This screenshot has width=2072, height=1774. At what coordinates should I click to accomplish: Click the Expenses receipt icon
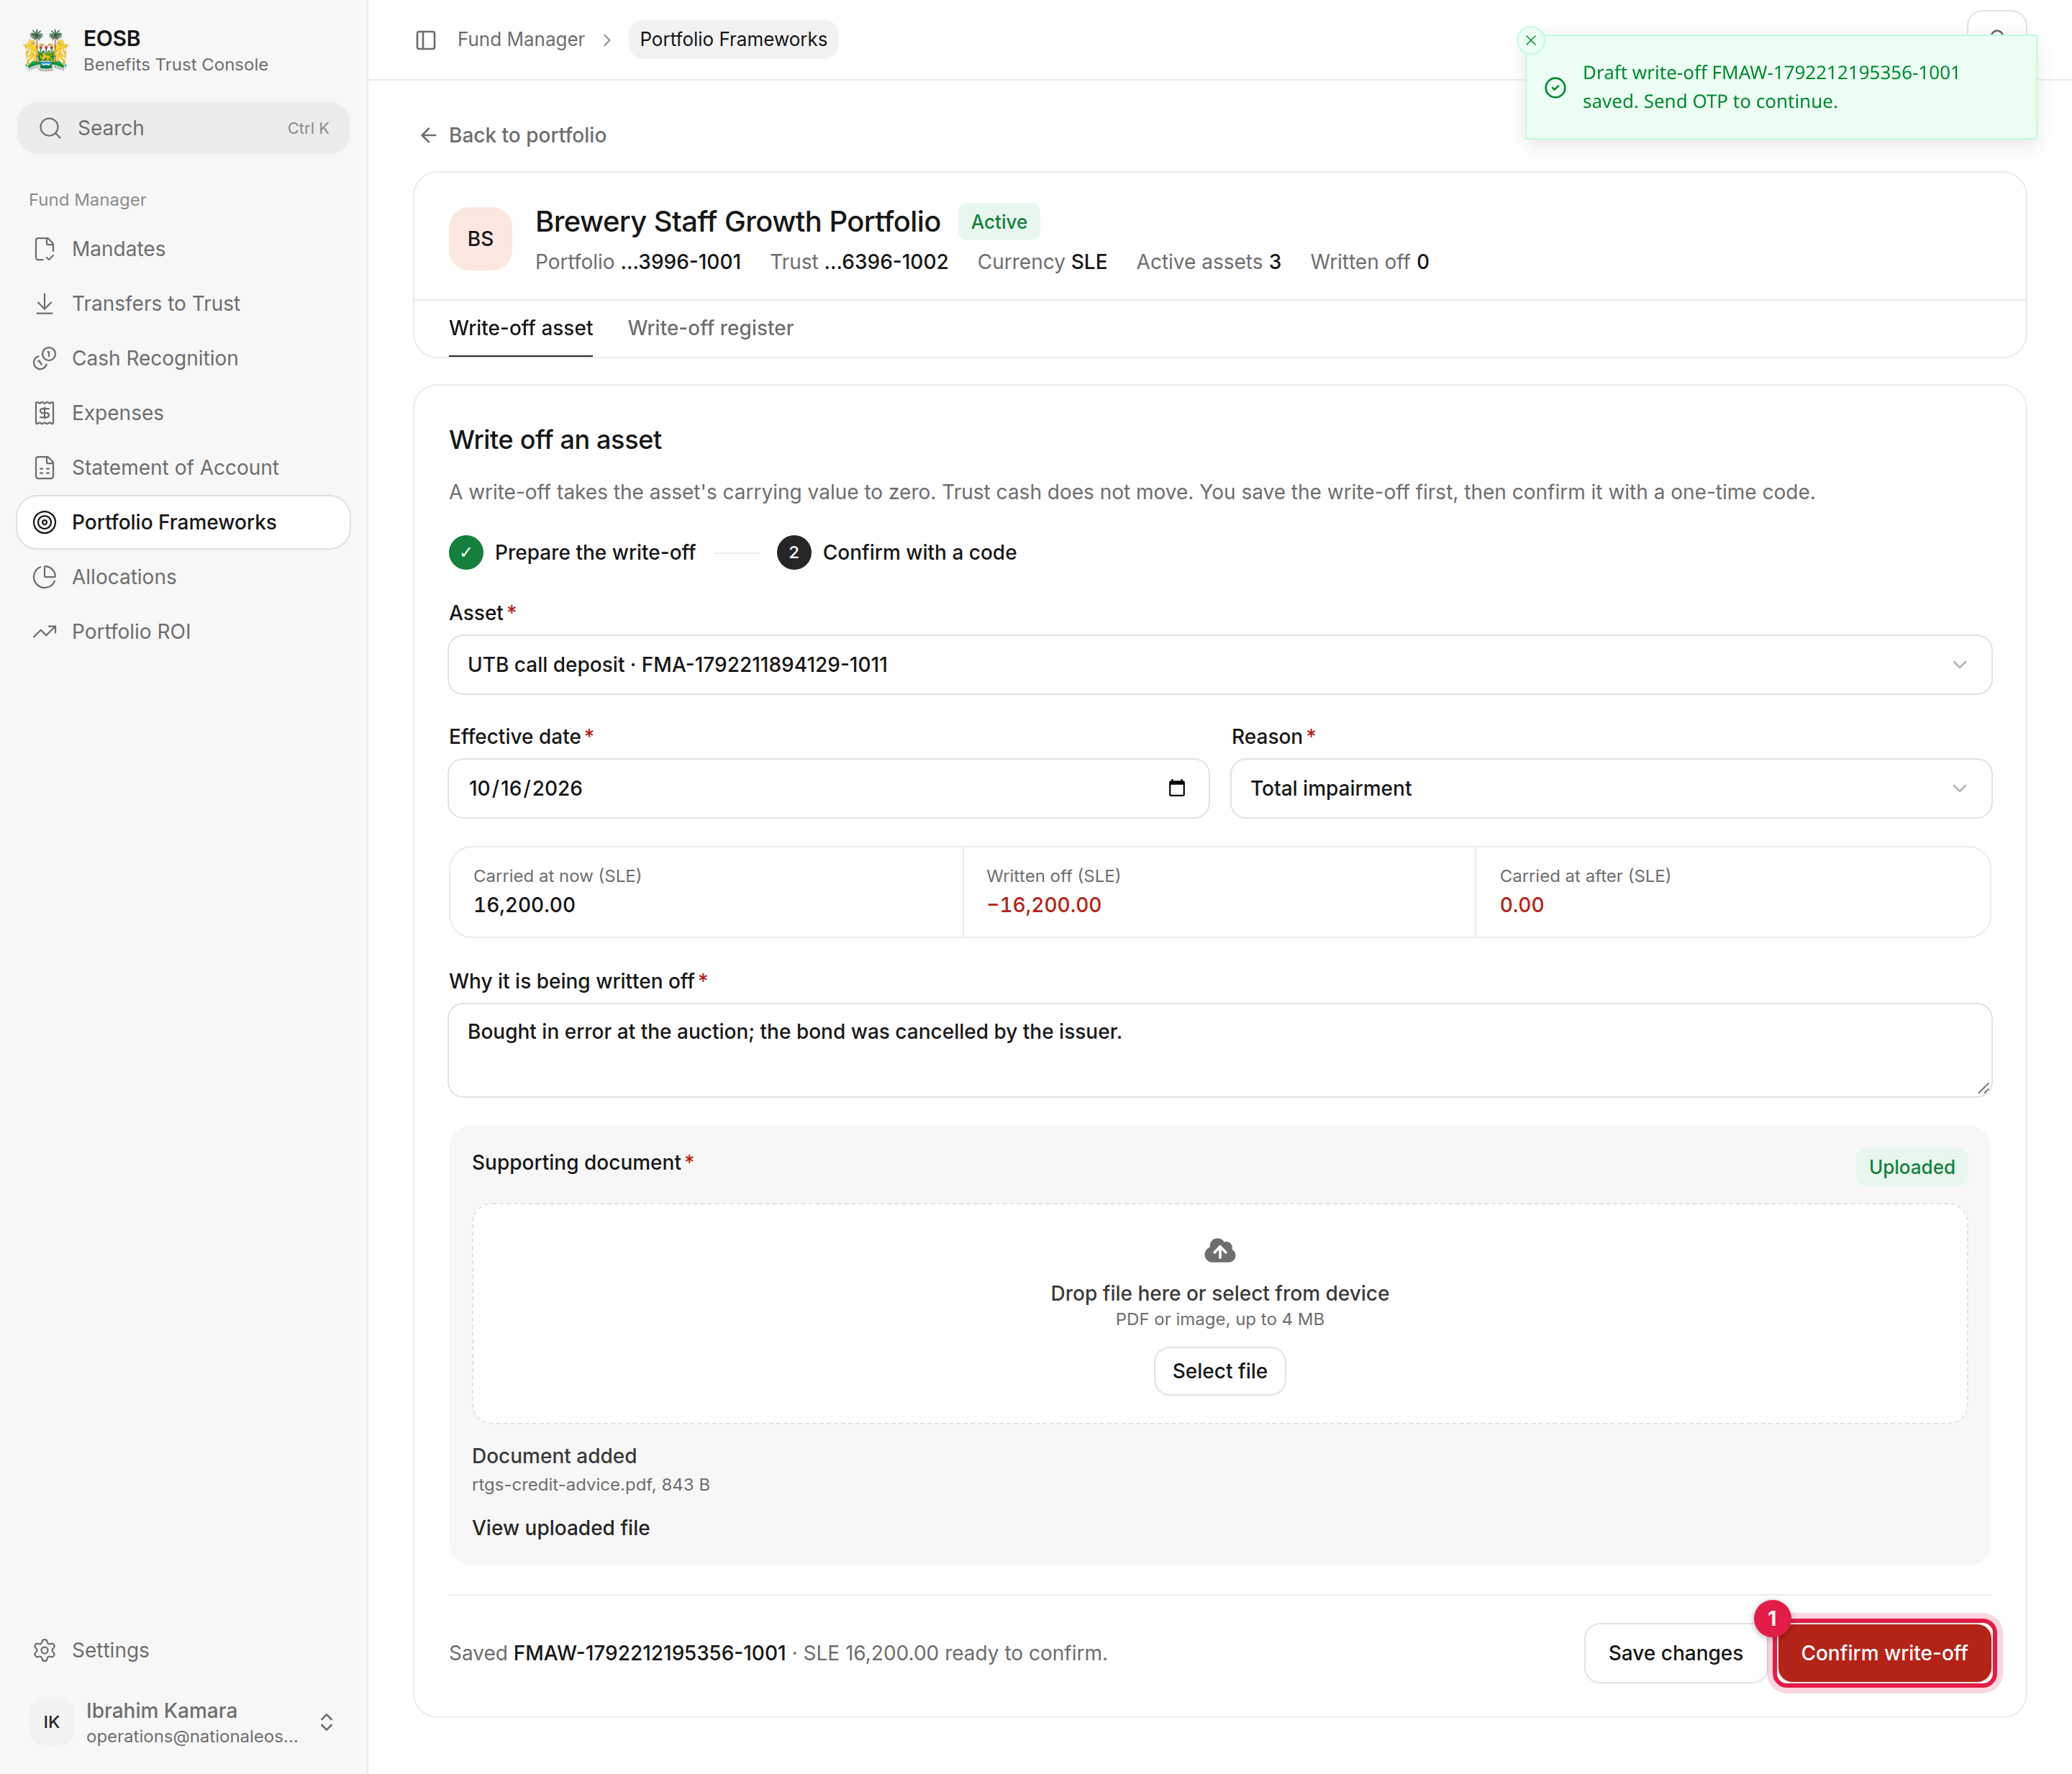click(45, 413)
